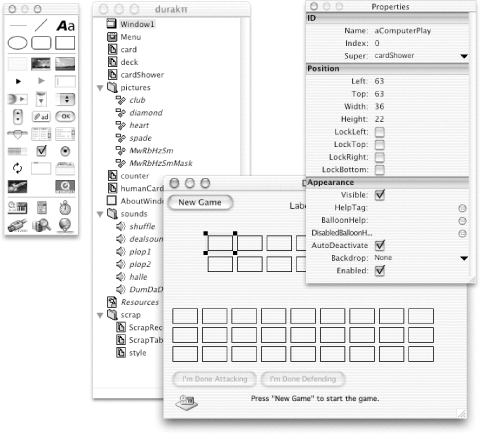Click the Height value 22

(379, 119)
